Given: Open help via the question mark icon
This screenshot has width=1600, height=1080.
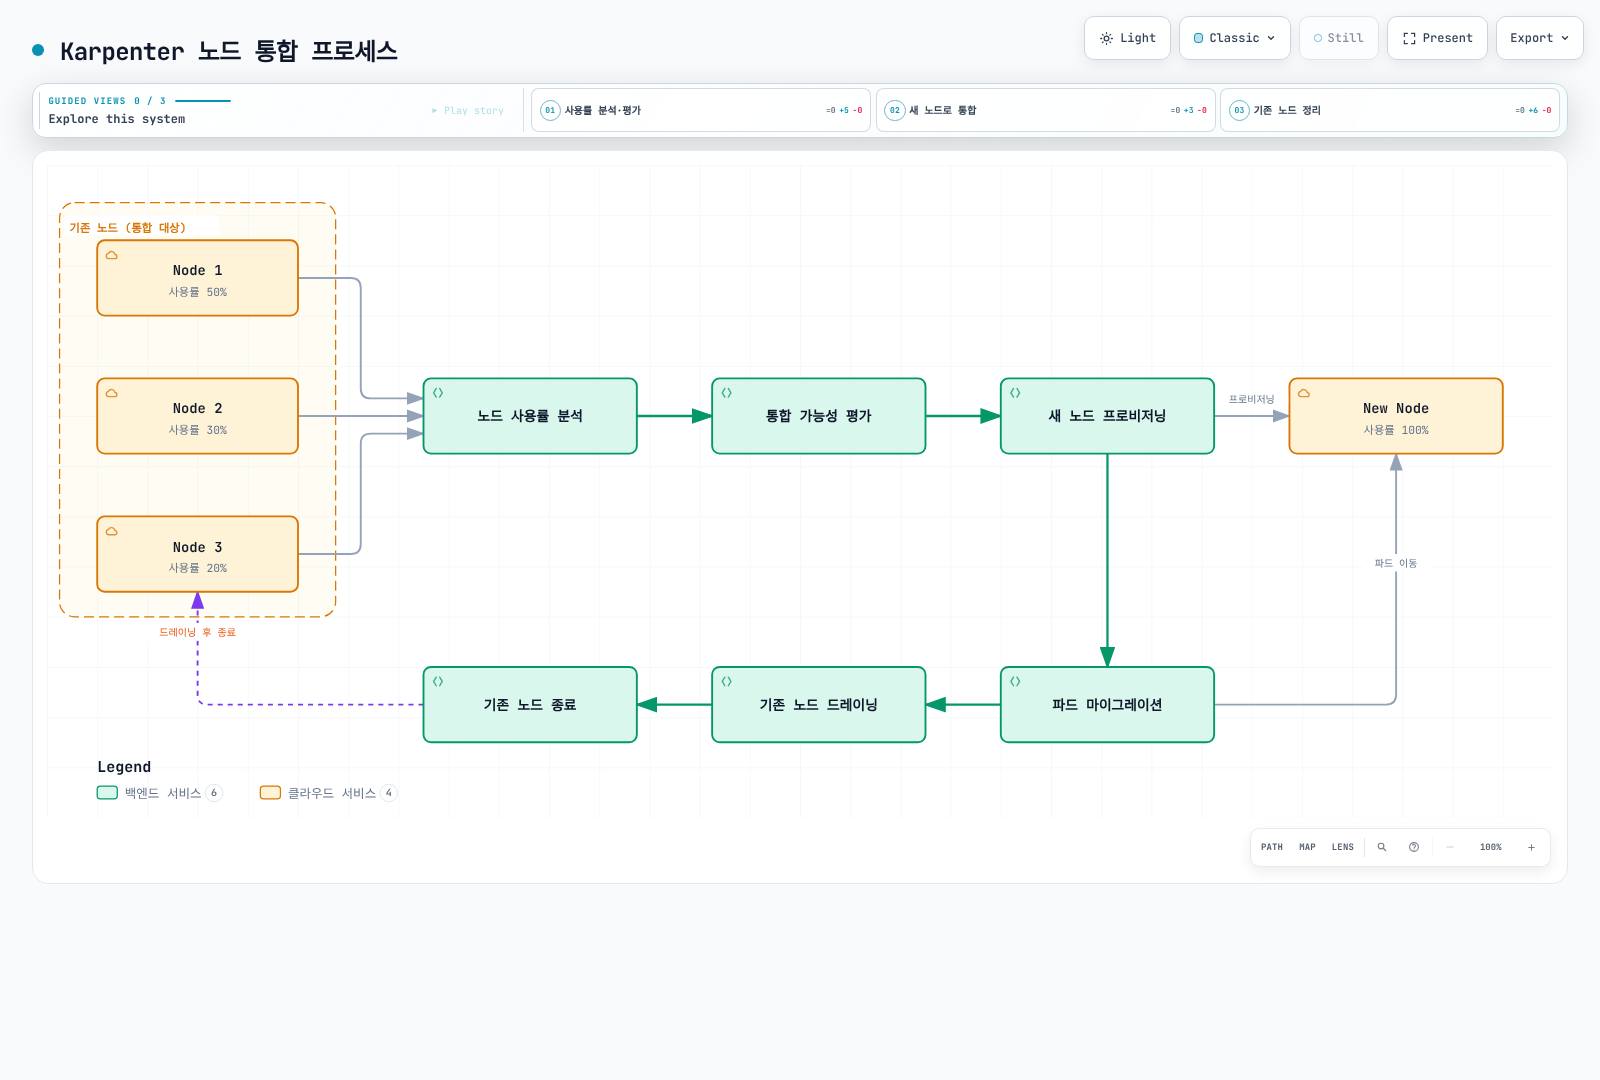Looking at the screenshot, I should click(x=1414, y=847).
